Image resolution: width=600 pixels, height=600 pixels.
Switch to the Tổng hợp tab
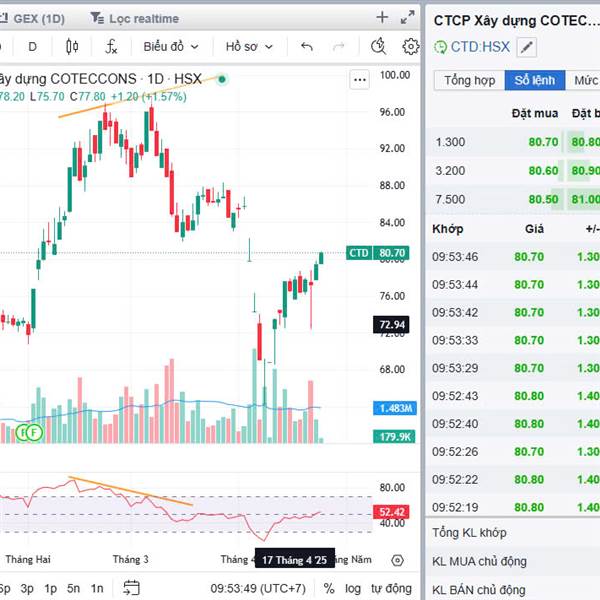pyautogui.click(x=470, y=80)
